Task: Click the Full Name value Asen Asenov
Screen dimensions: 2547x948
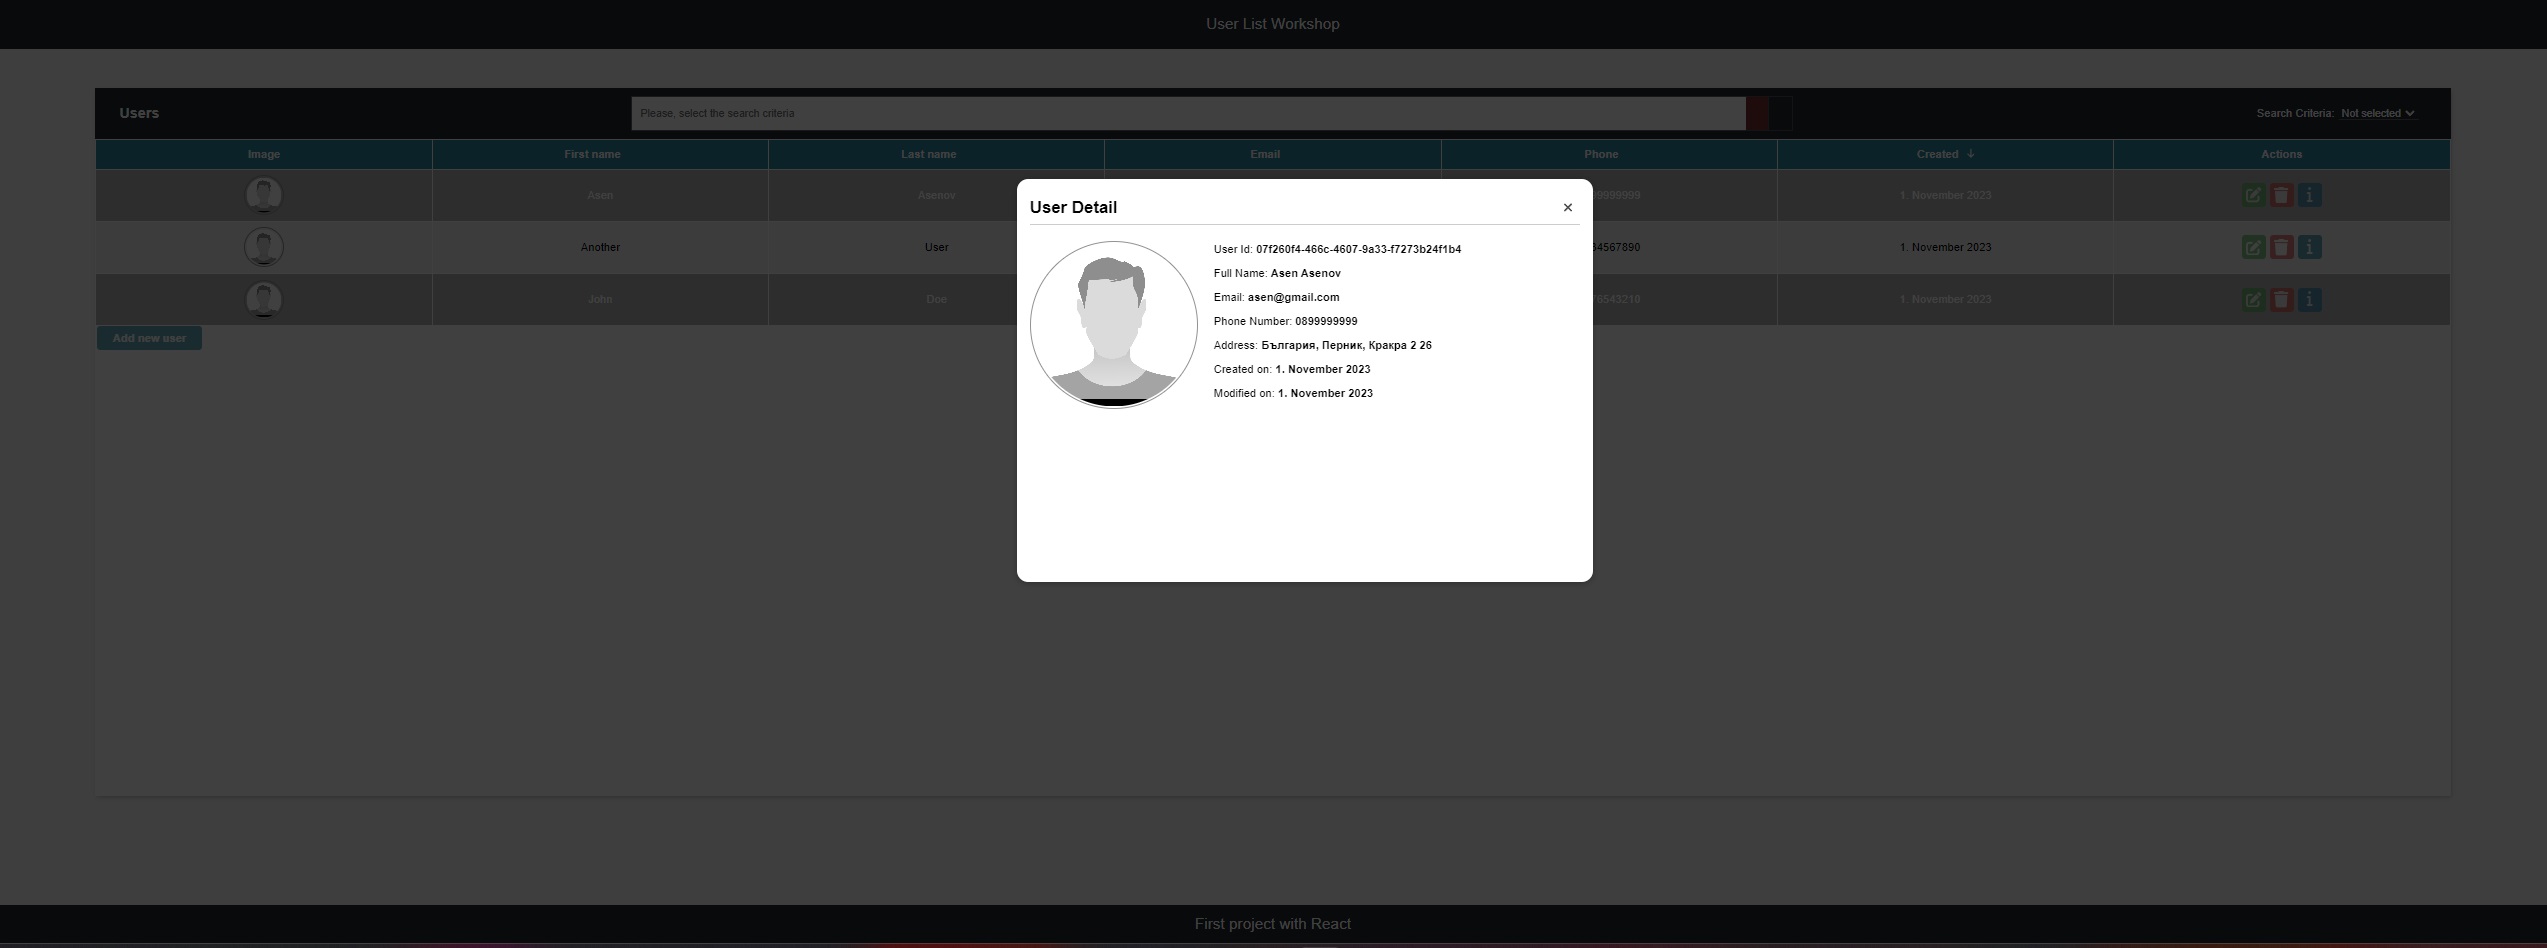Action: point(1305,273)
